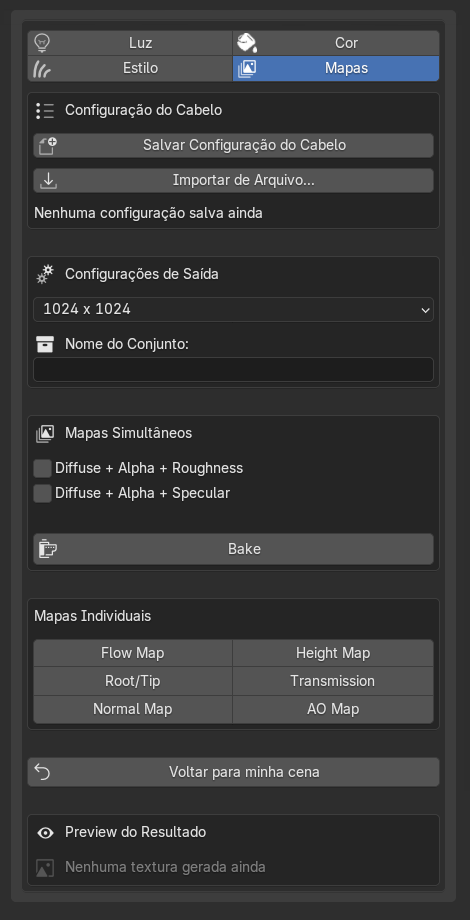
Task: Click the 'Nome do Conjunto:' label text
Action: coord(127,344)
